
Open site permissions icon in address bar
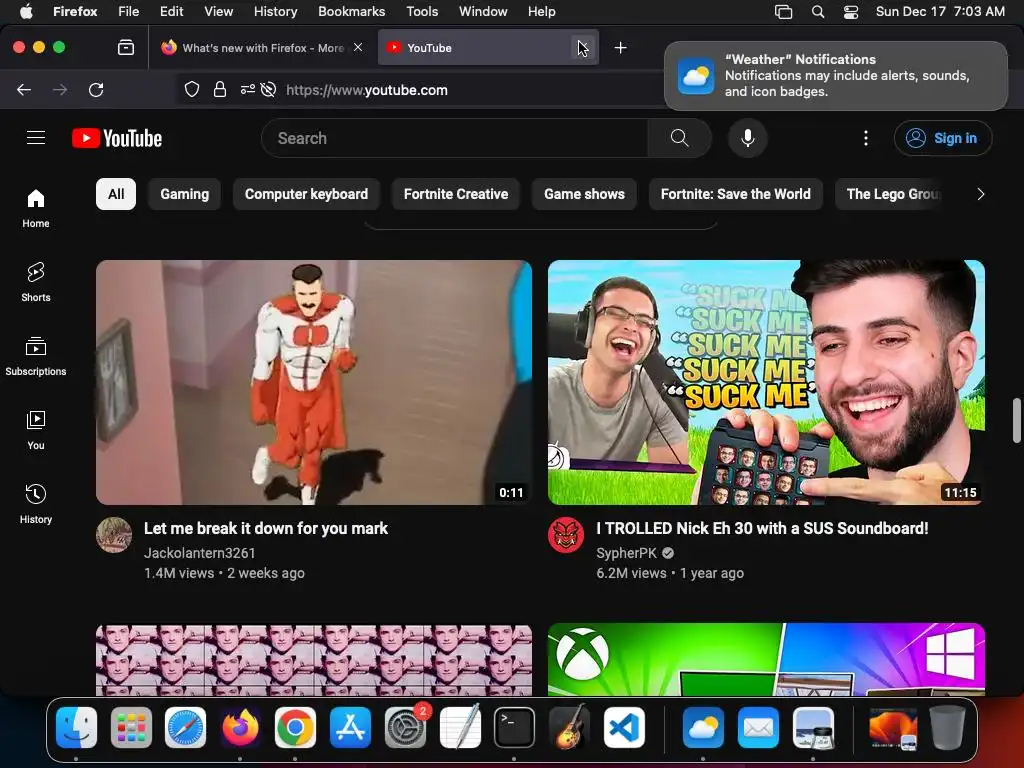coord(248,89)
